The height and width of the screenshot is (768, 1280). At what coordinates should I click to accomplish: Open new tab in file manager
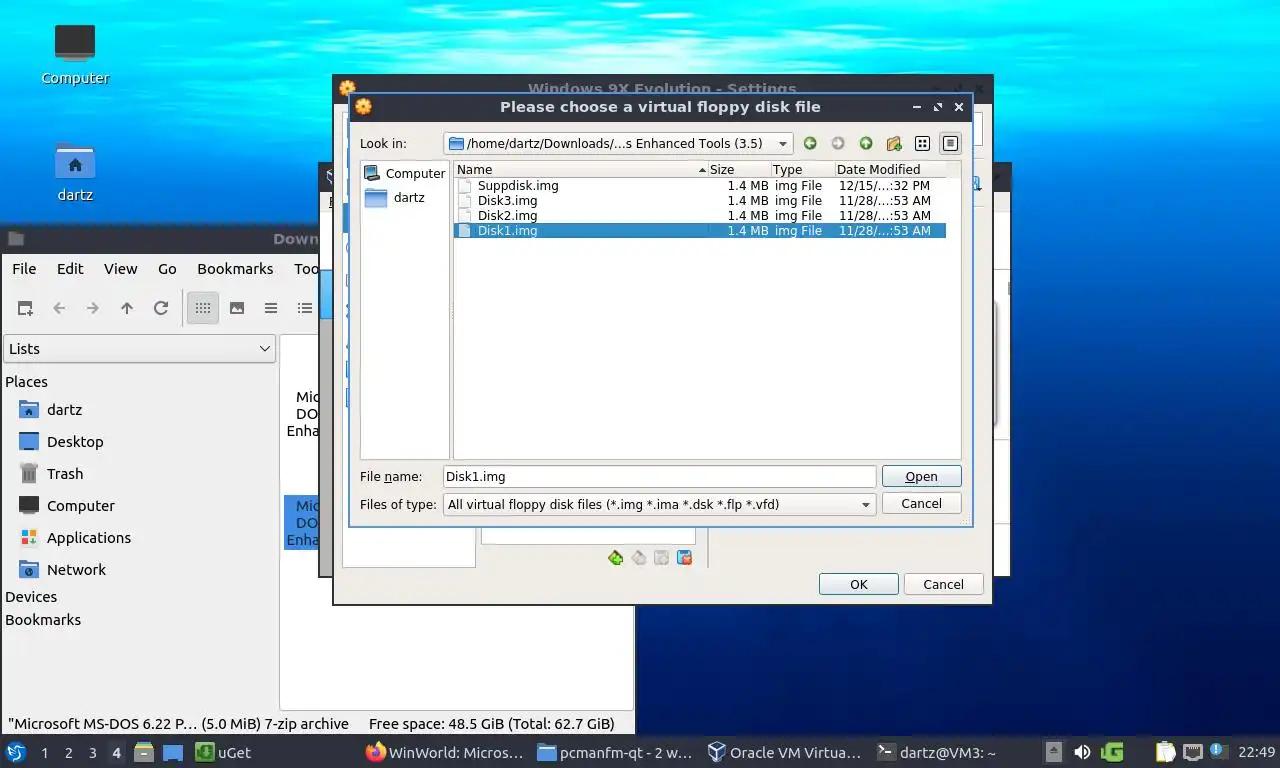pyautogui.click(x=25, y=308)
